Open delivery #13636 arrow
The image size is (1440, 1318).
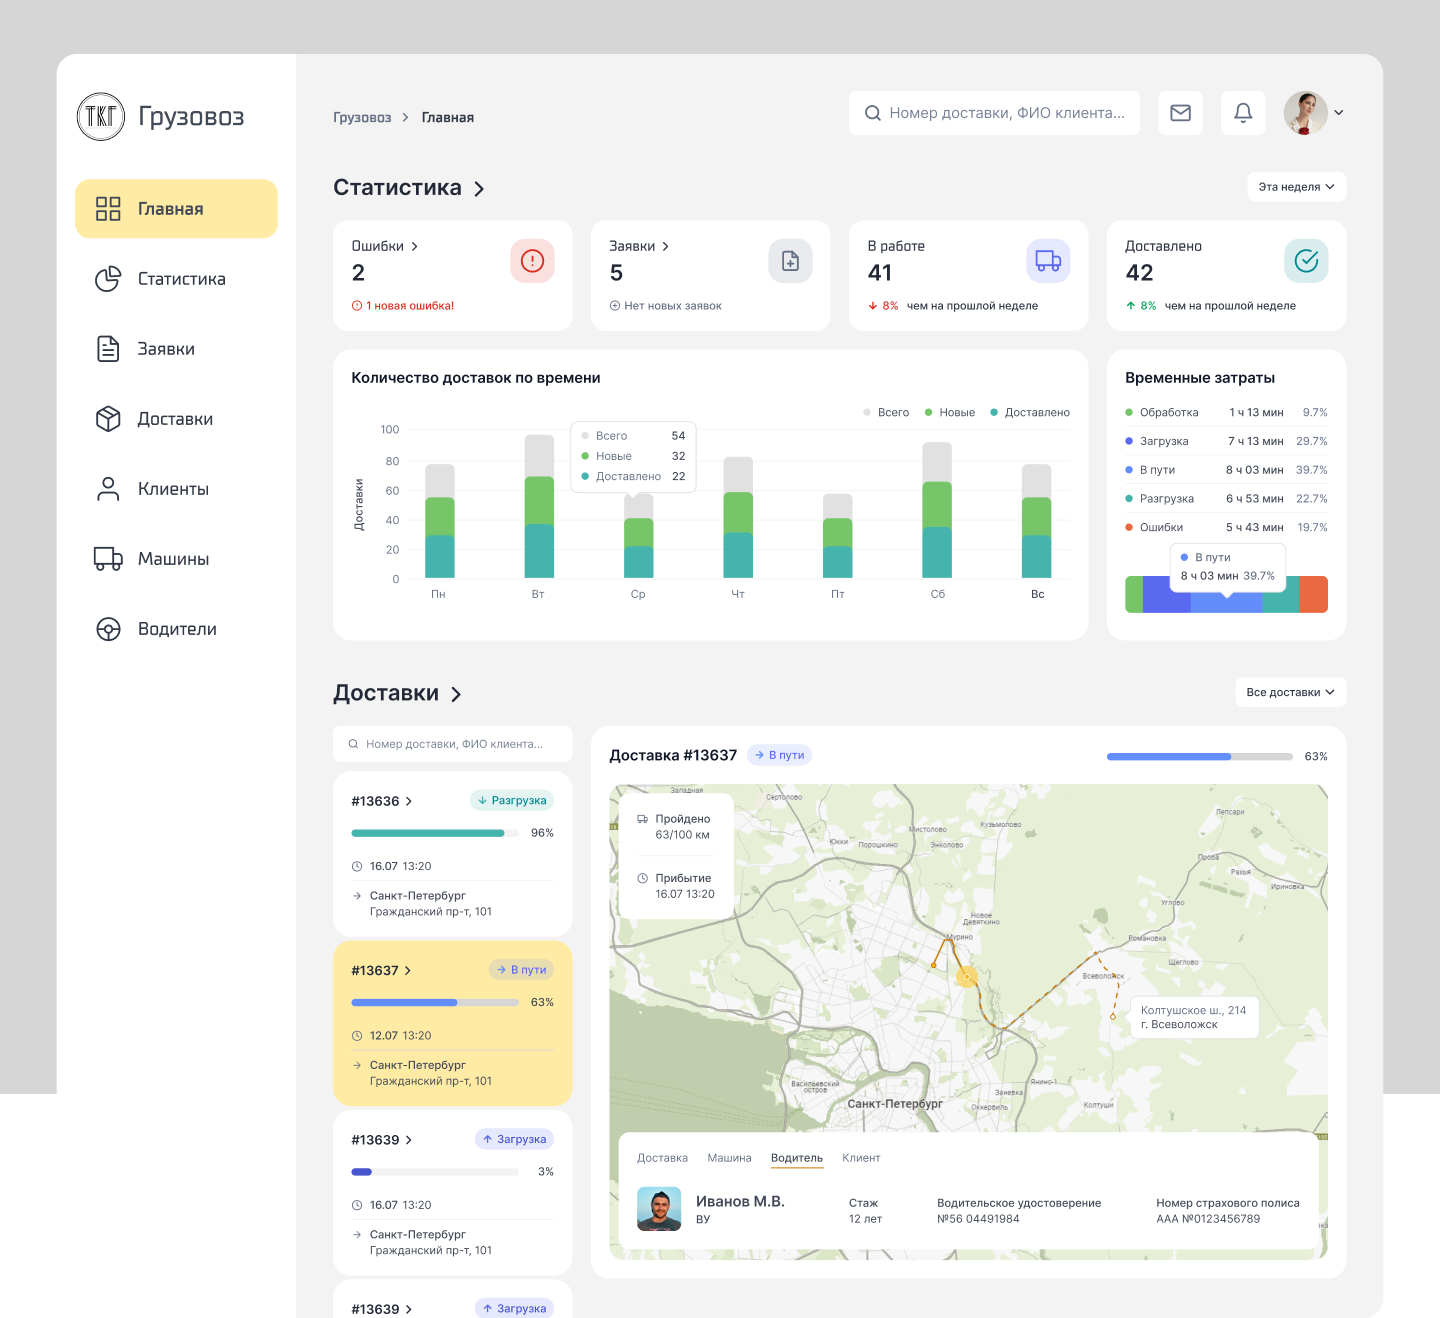408,801
